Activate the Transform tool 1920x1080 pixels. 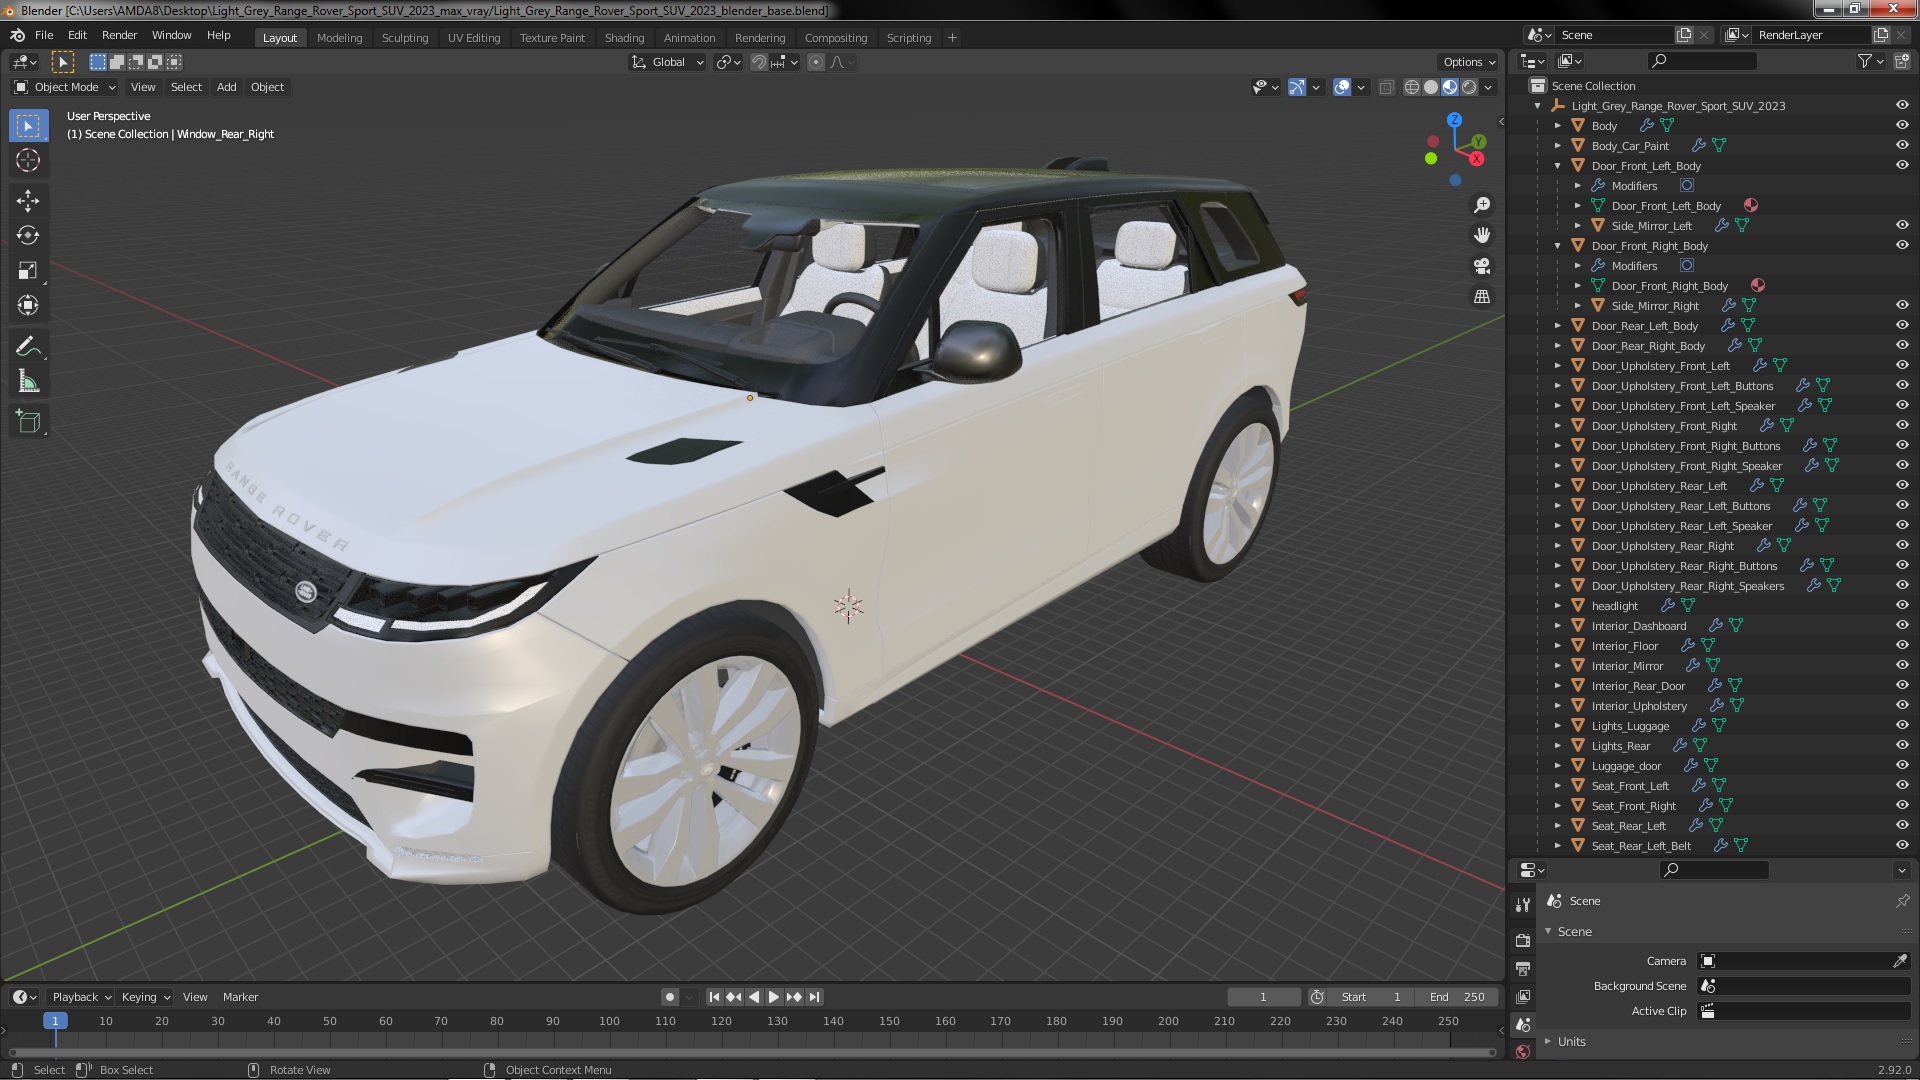click(28, 305)
